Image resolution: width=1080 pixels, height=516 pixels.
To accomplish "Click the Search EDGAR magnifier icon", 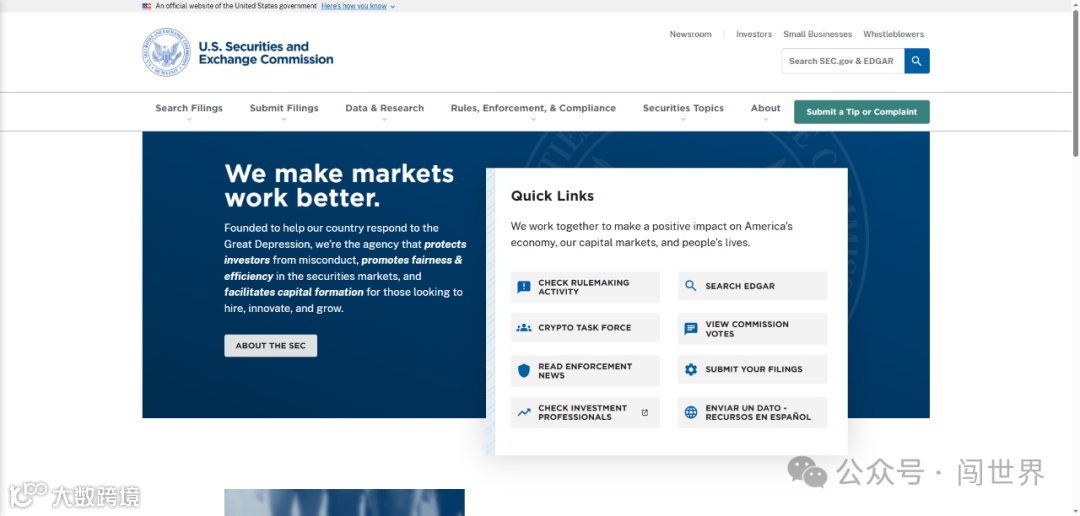I will click(x=691, y=286).
